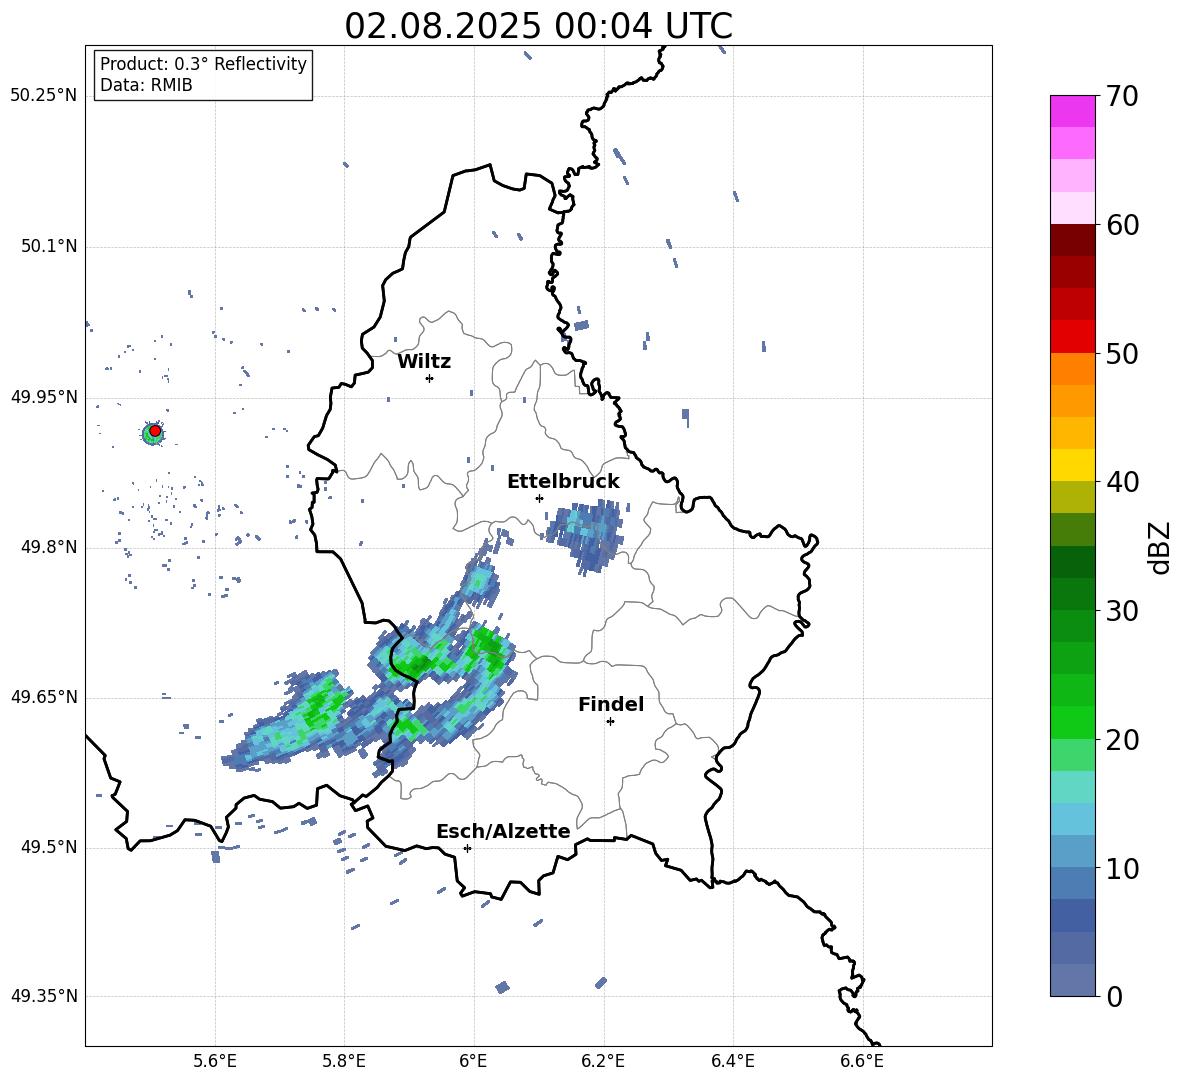Click the 60 value on colorbar
1184x1081 pixels.
pyautogui.click(x=1122, y=225)
